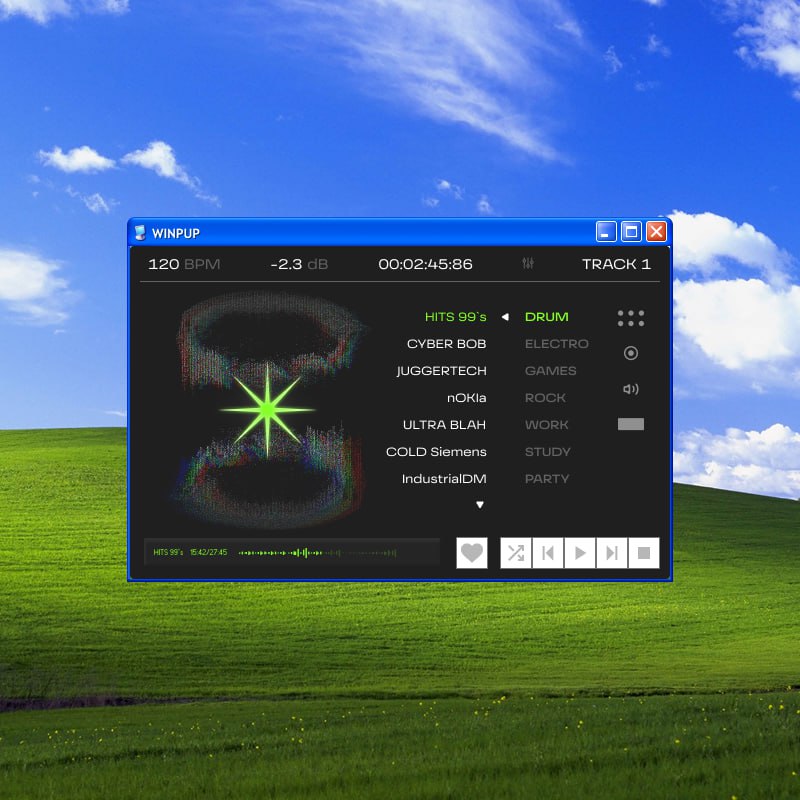Skip to previous track

[548, 553]
